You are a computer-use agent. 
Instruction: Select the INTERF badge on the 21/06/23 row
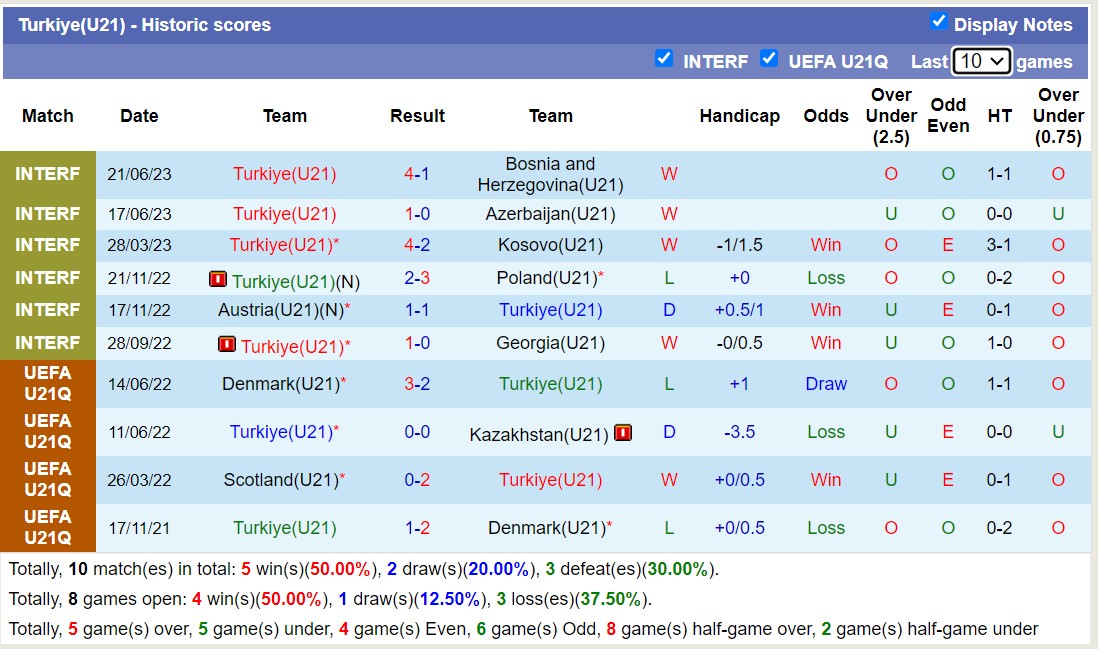click(48, 173)
